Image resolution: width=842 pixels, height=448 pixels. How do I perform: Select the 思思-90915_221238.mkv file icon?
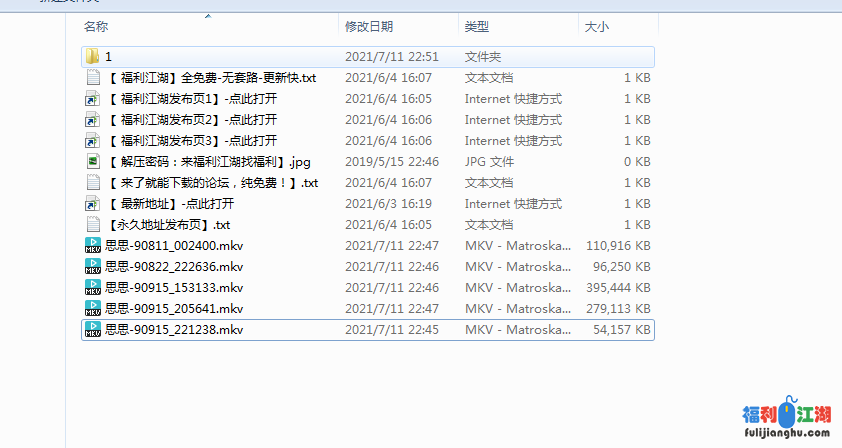pyautogui.click(x=92, y=330)
